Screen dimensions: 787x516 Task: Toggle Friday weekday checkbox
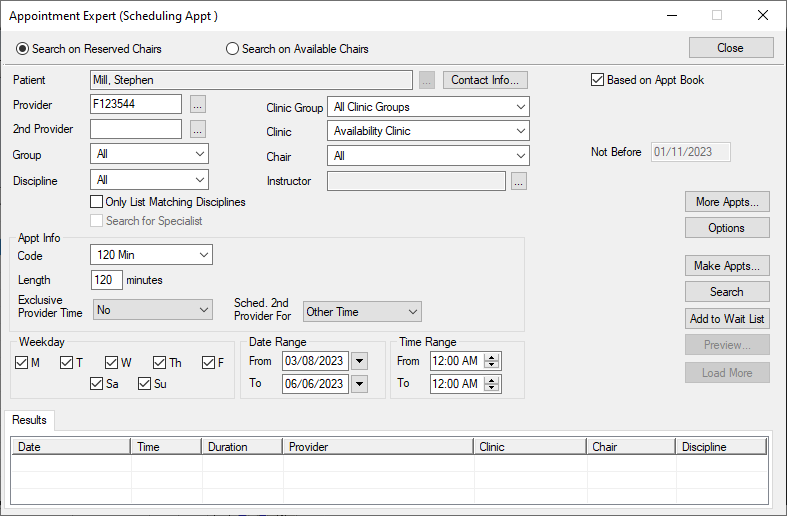(x=208, y=362)
